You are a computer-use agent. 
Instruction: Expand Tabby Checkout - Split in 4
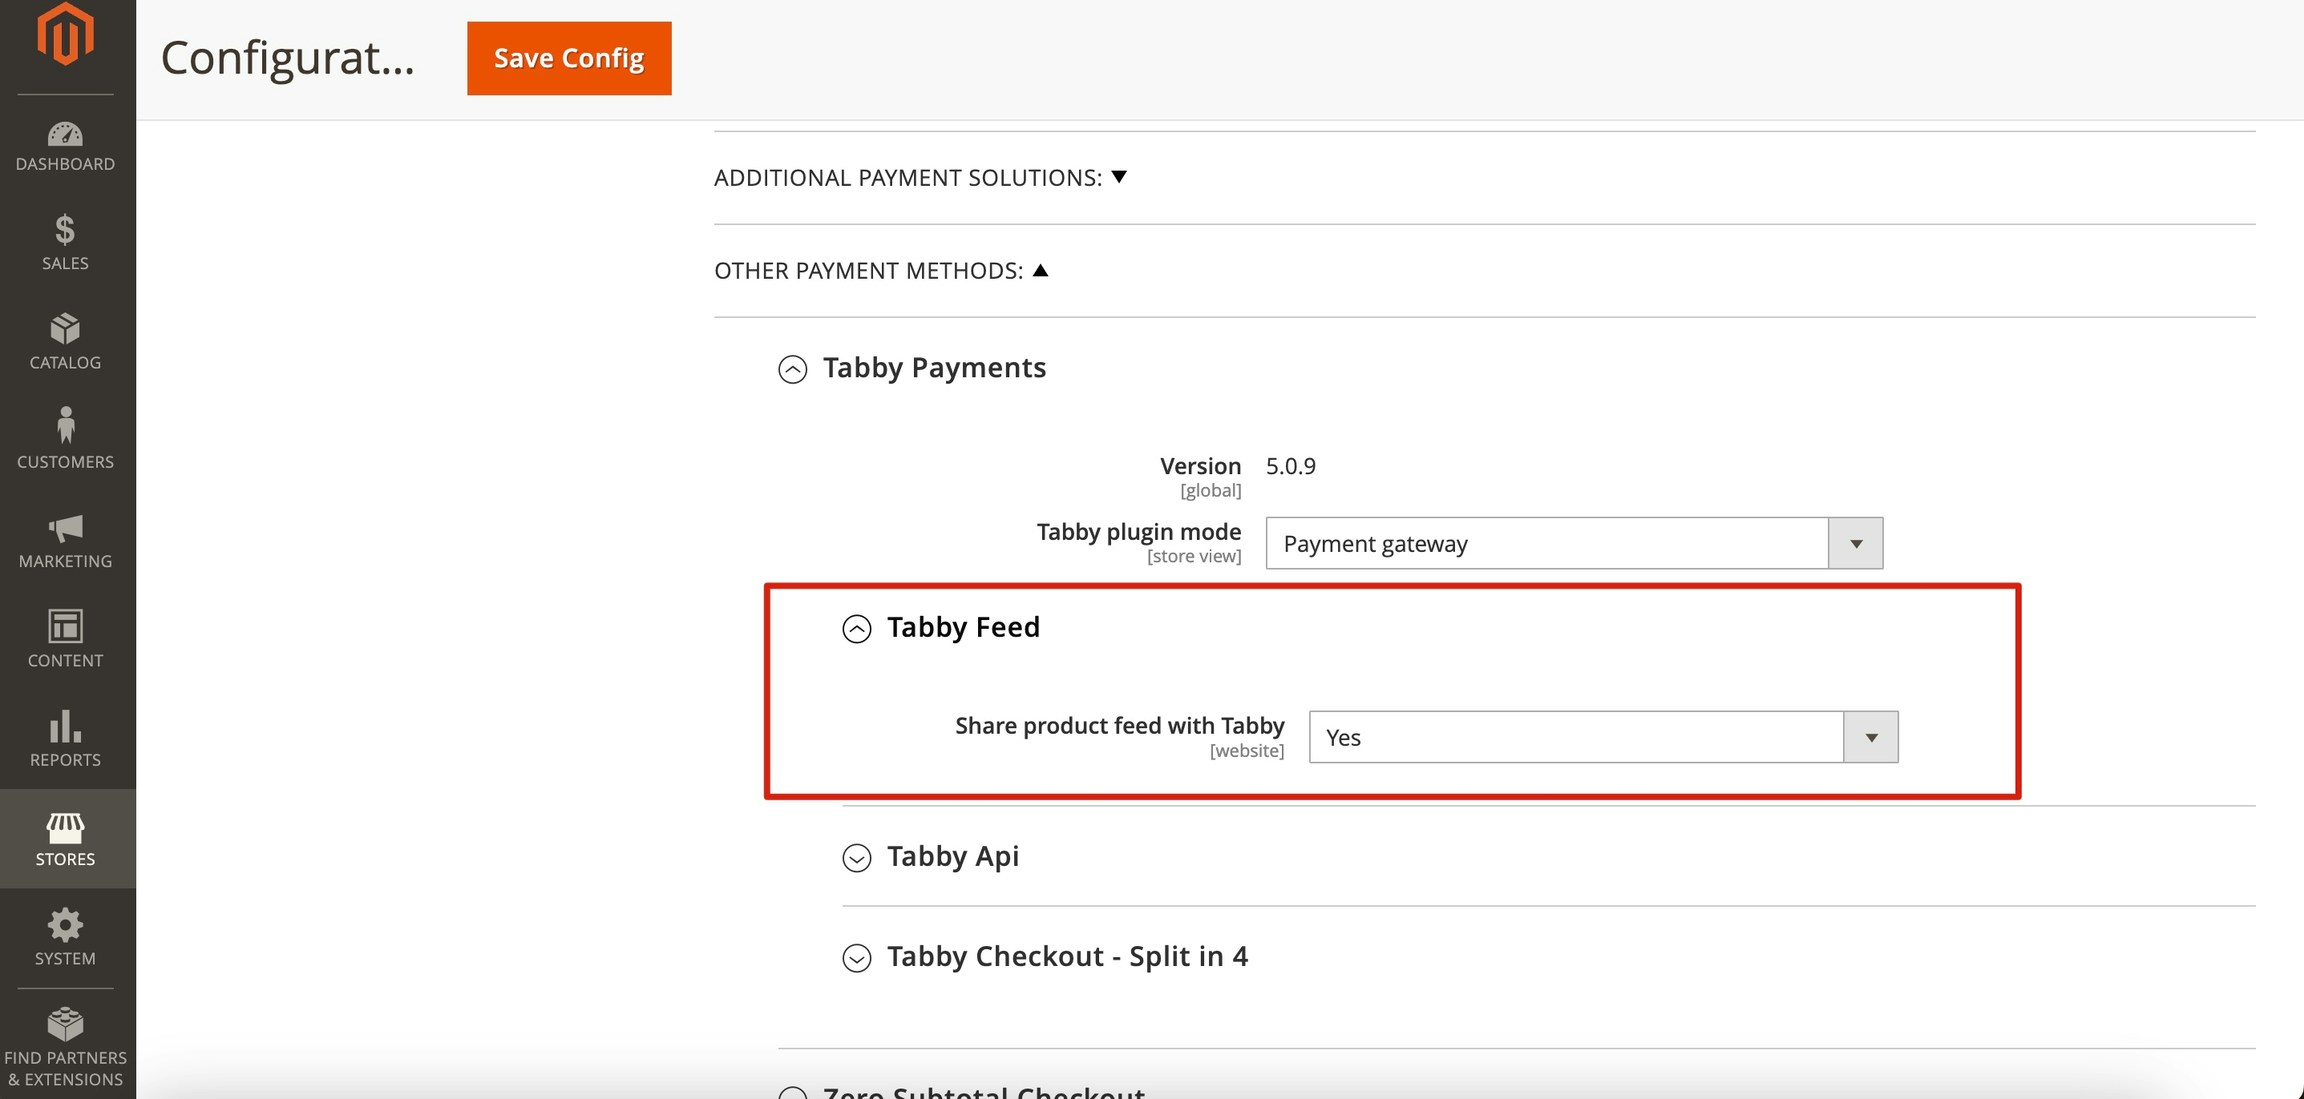point(1045,956)
